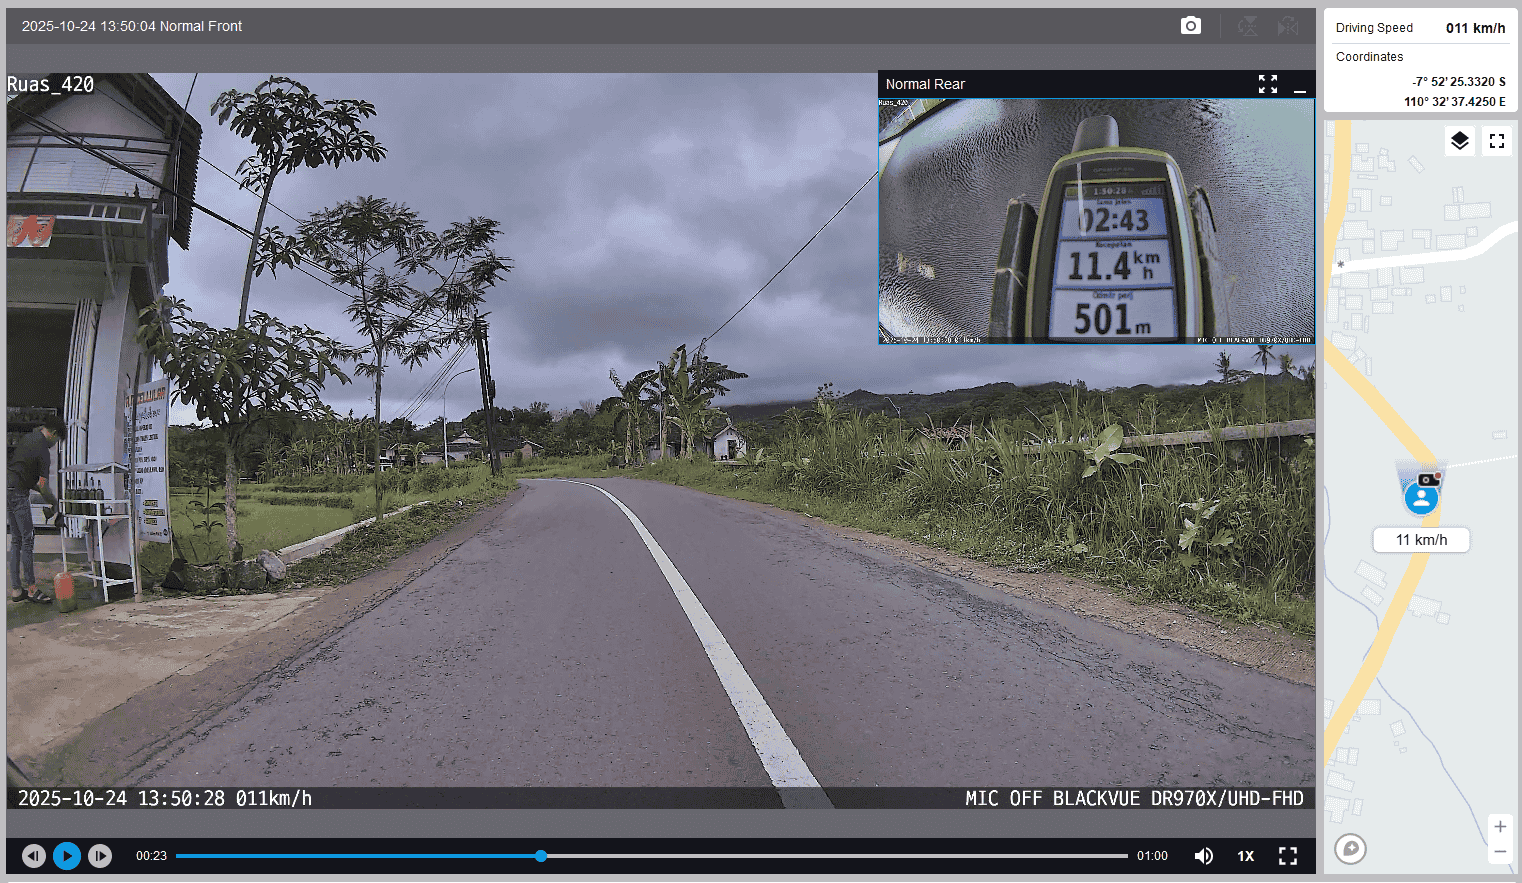1522x883 pixels.
Task: Select the vehicle location marker on the map
Action: 1421,497
